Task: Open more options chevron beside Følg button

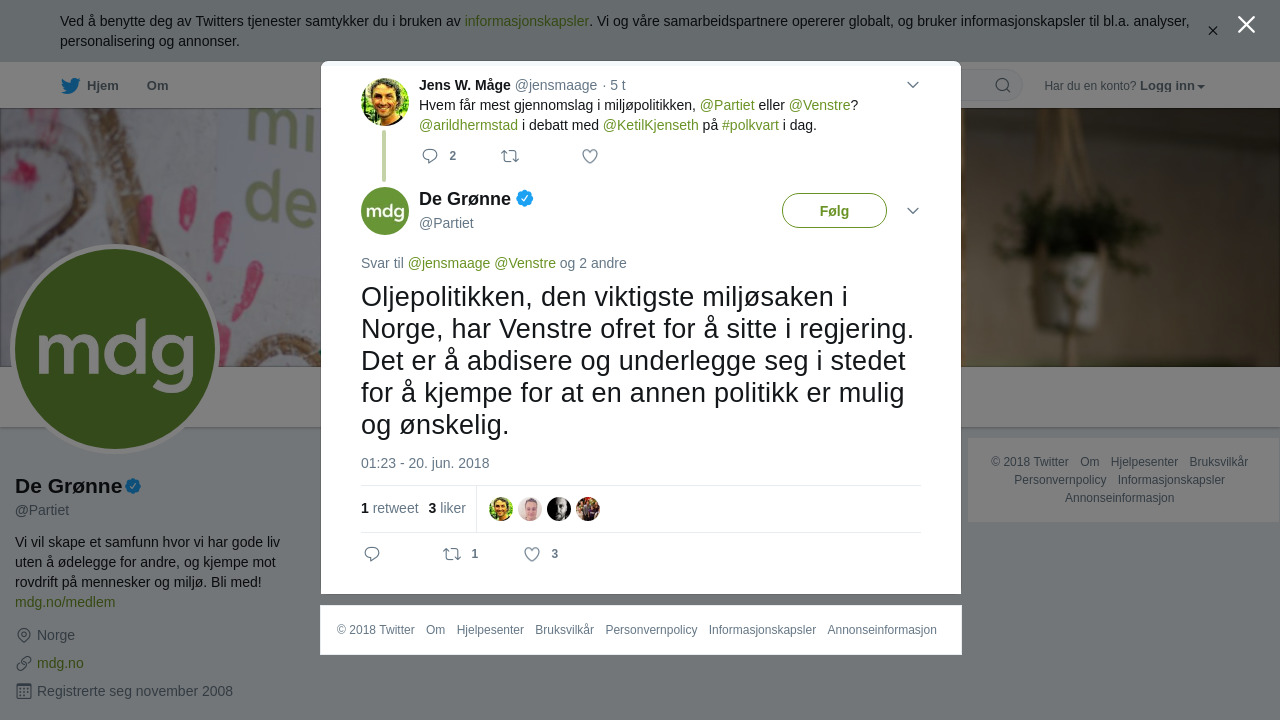Action: point(913,211)
